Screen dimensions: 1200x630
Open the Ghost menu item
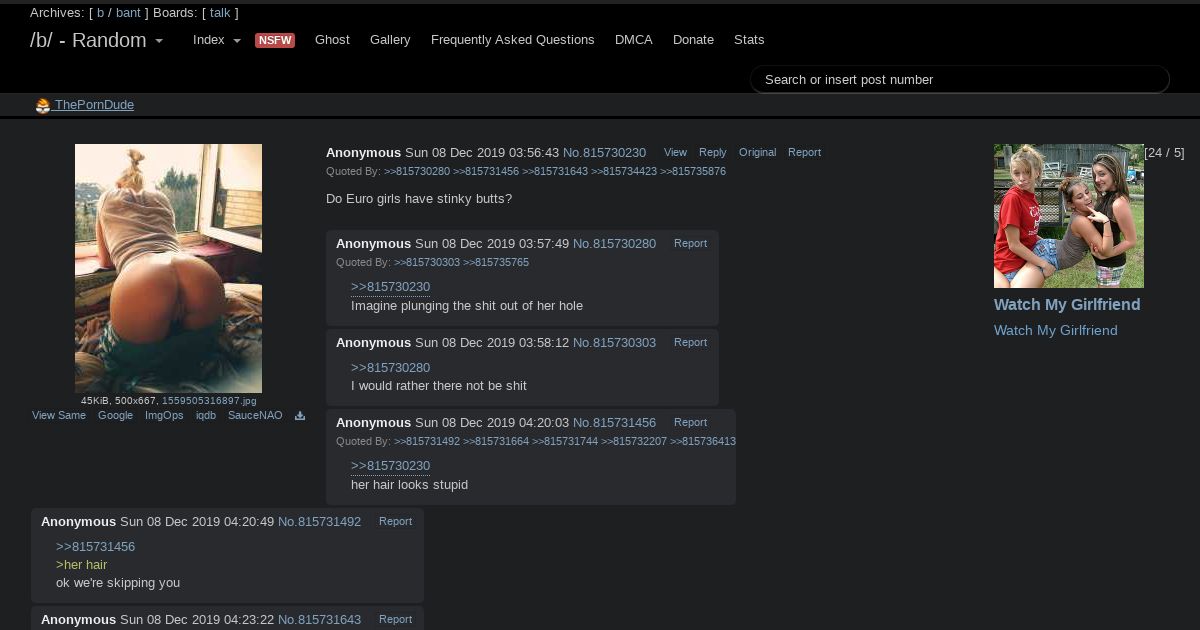(332, 40)
